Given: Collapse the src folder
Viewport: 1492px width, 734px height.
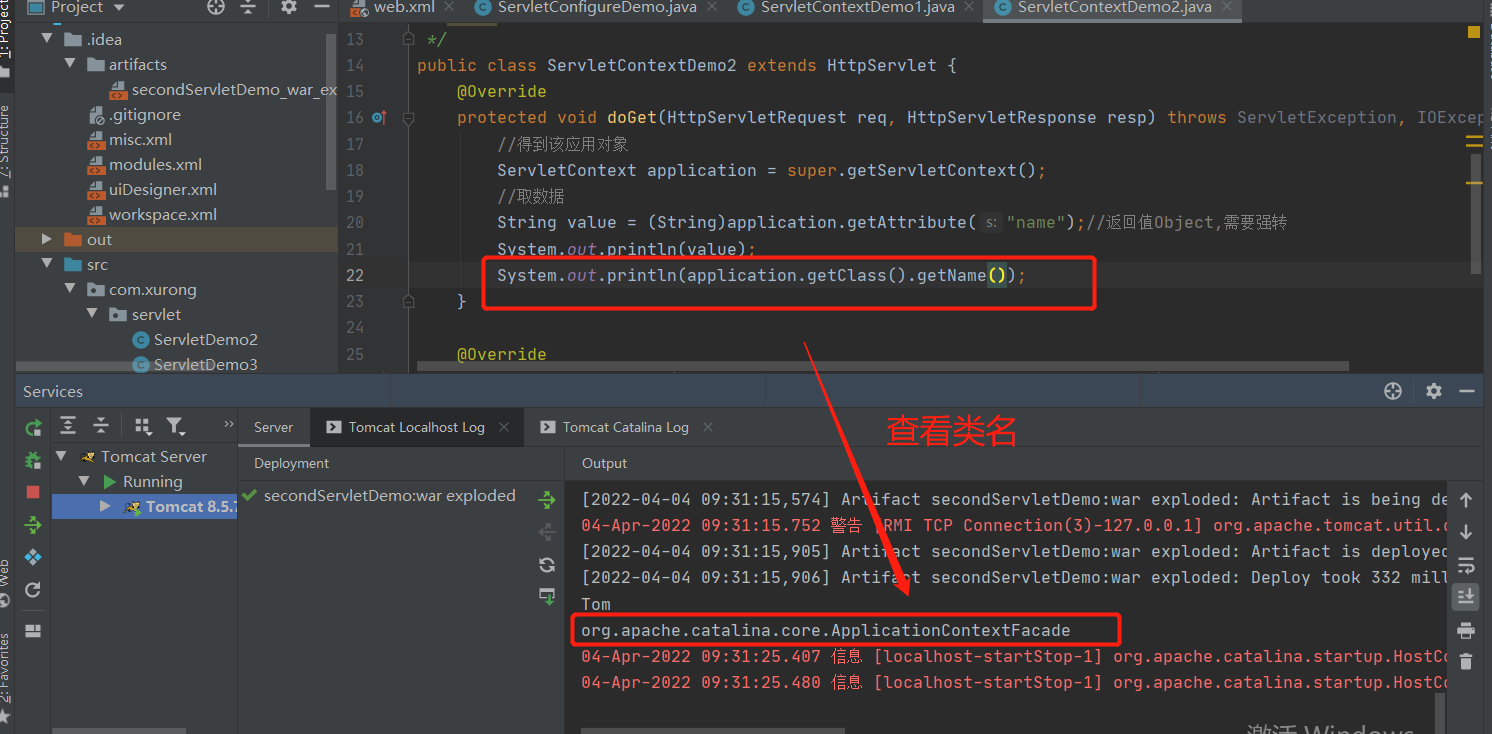Looking at the screenshot, I should (x=47, y=264).
